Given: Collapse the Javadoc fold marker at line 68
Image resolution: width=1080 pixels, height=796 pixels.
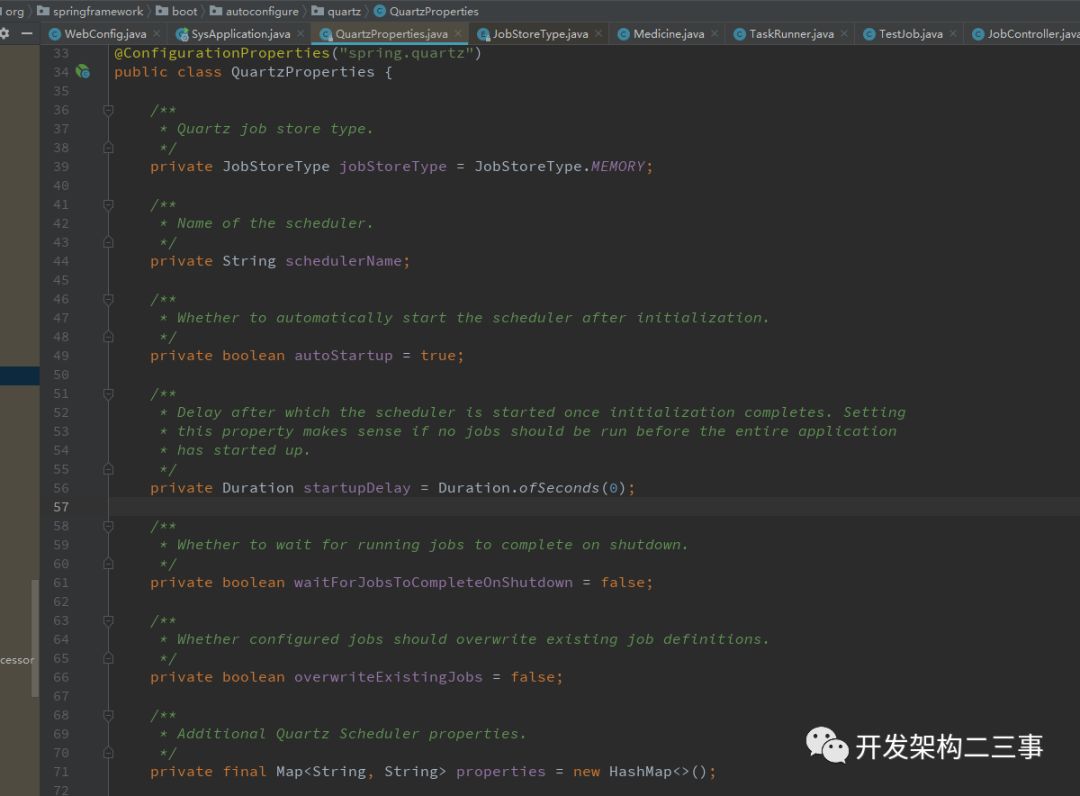Looking at the screenshot, I should coord(108,715).
